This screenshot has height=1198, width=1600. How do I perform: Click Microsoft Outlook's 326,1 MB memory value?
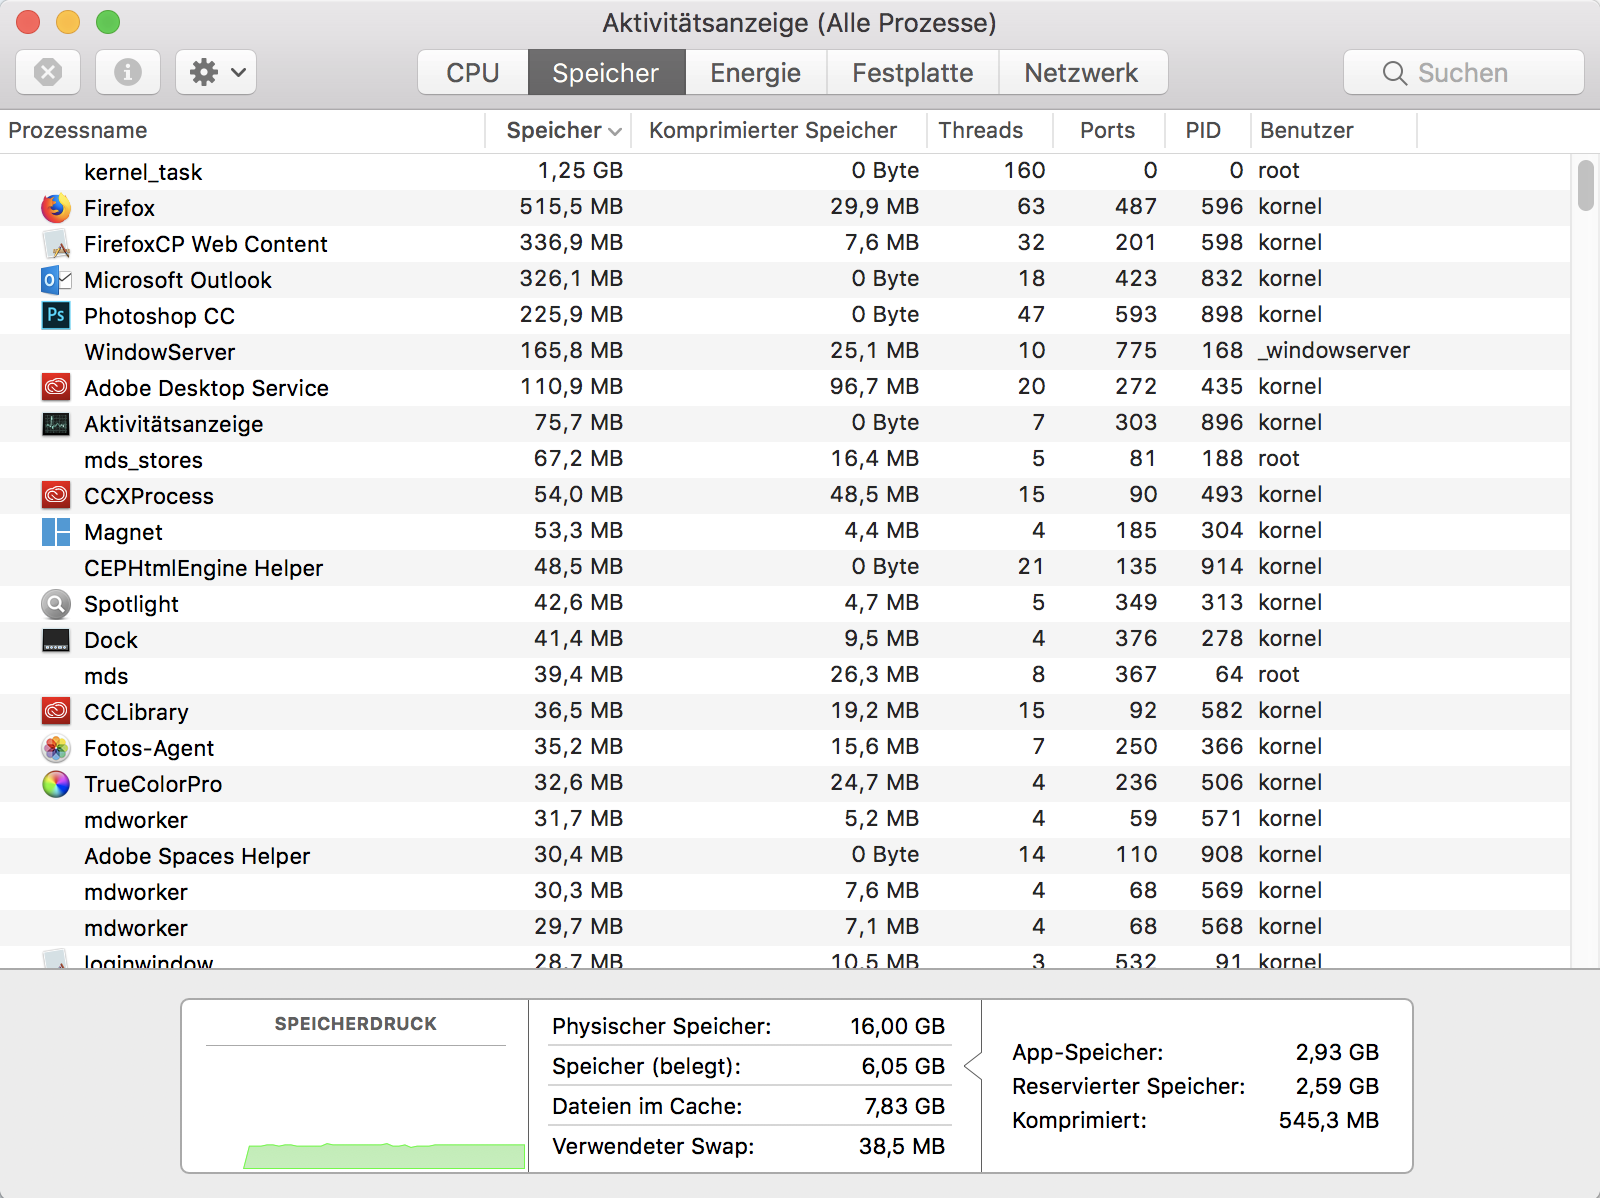571,278
